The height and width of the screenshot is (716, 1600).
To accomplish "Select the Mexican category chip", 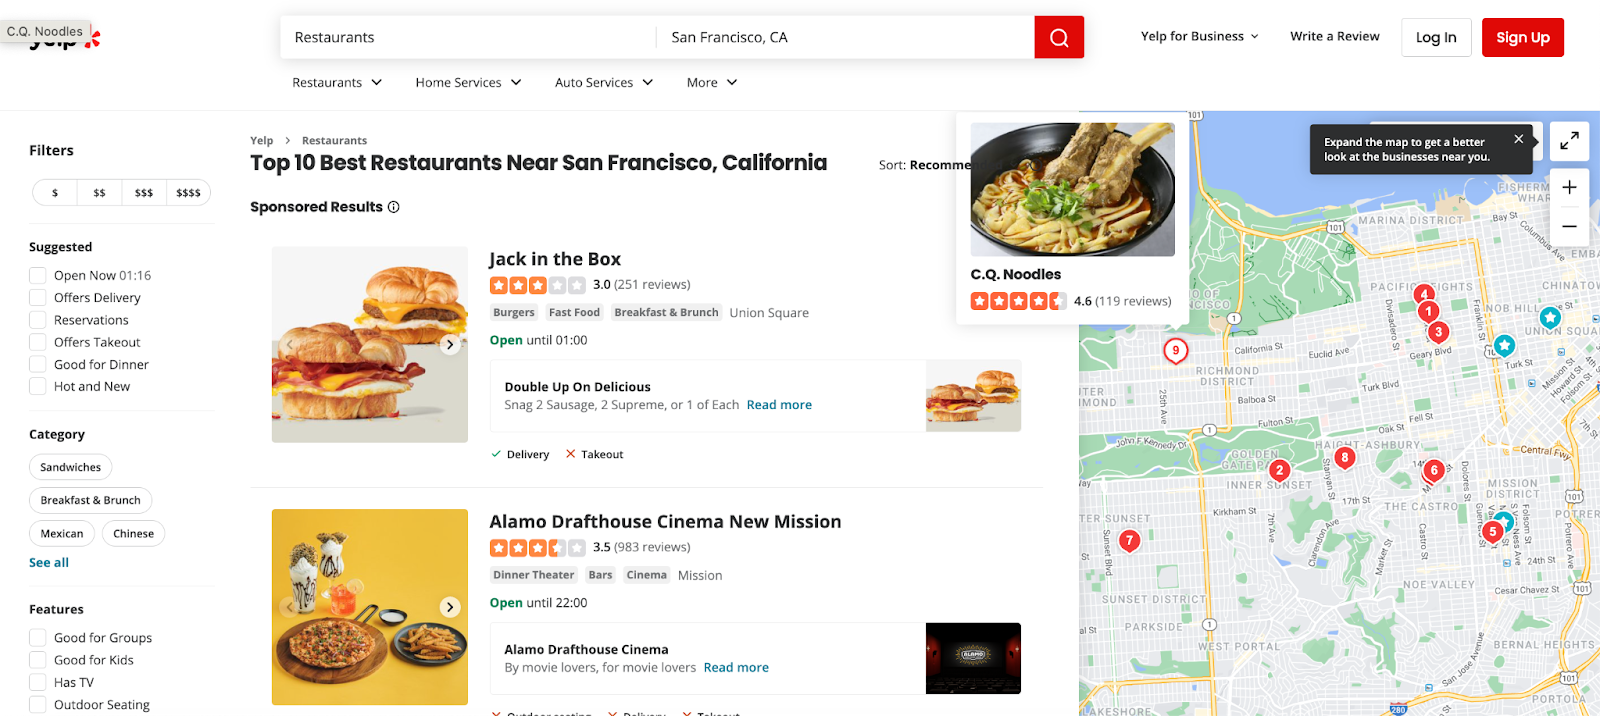I will 62,534.
